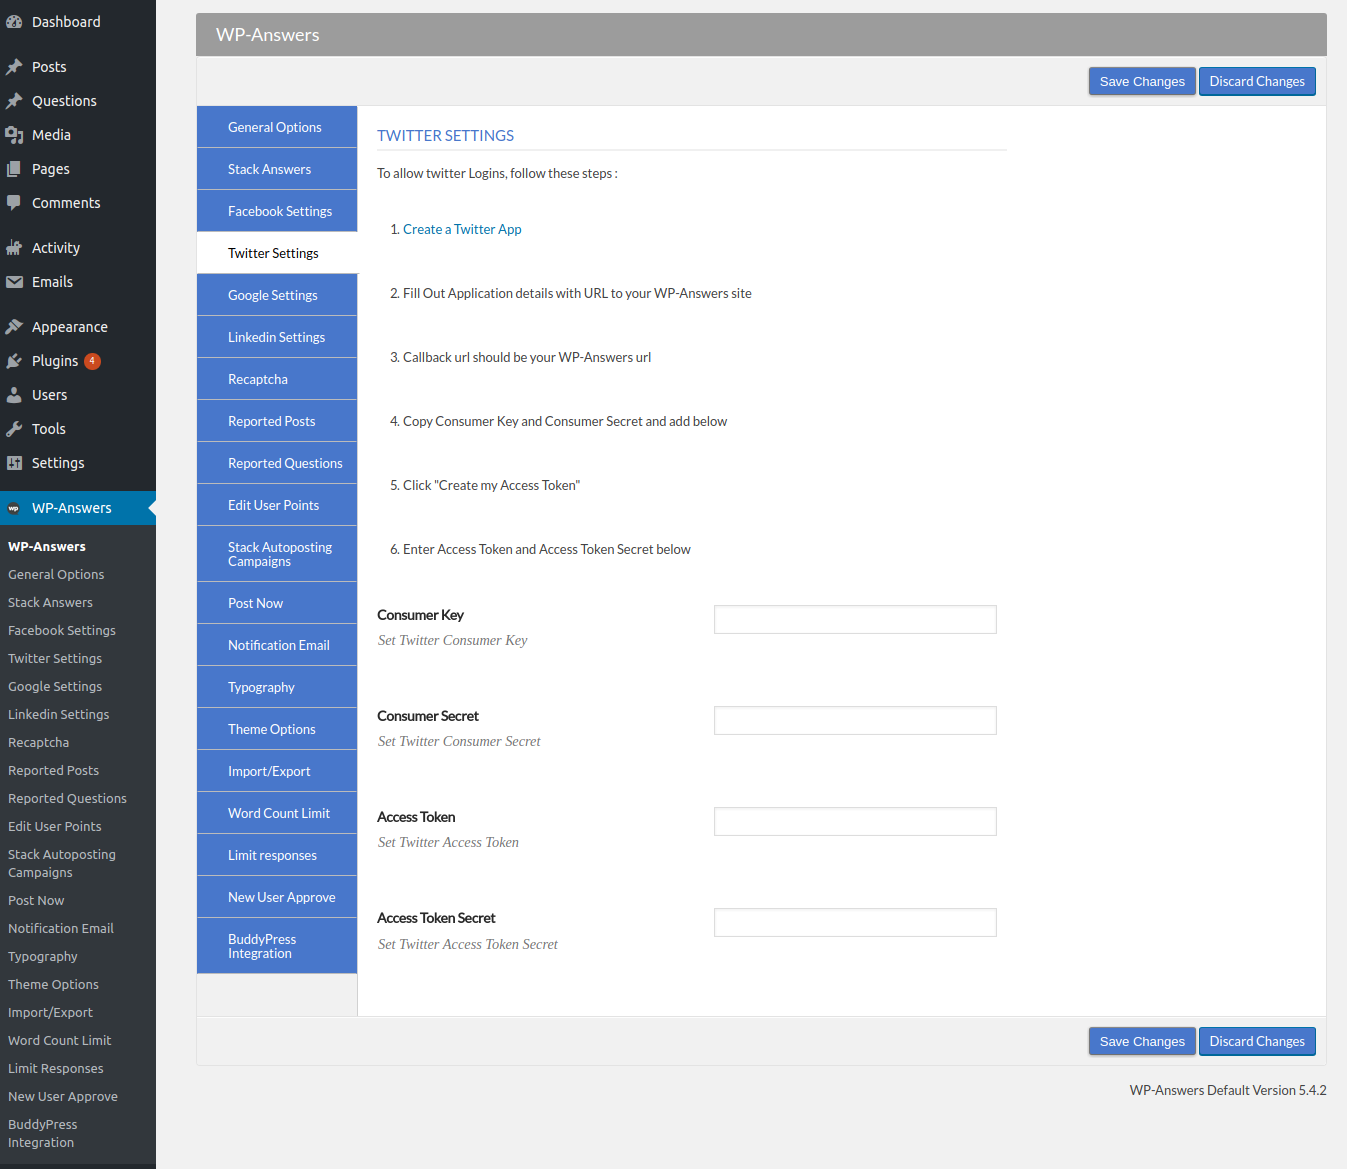This screenshot has height=1169, width=1347.
Task: Click the Questions pushpin icon
Action: point(14,101)
